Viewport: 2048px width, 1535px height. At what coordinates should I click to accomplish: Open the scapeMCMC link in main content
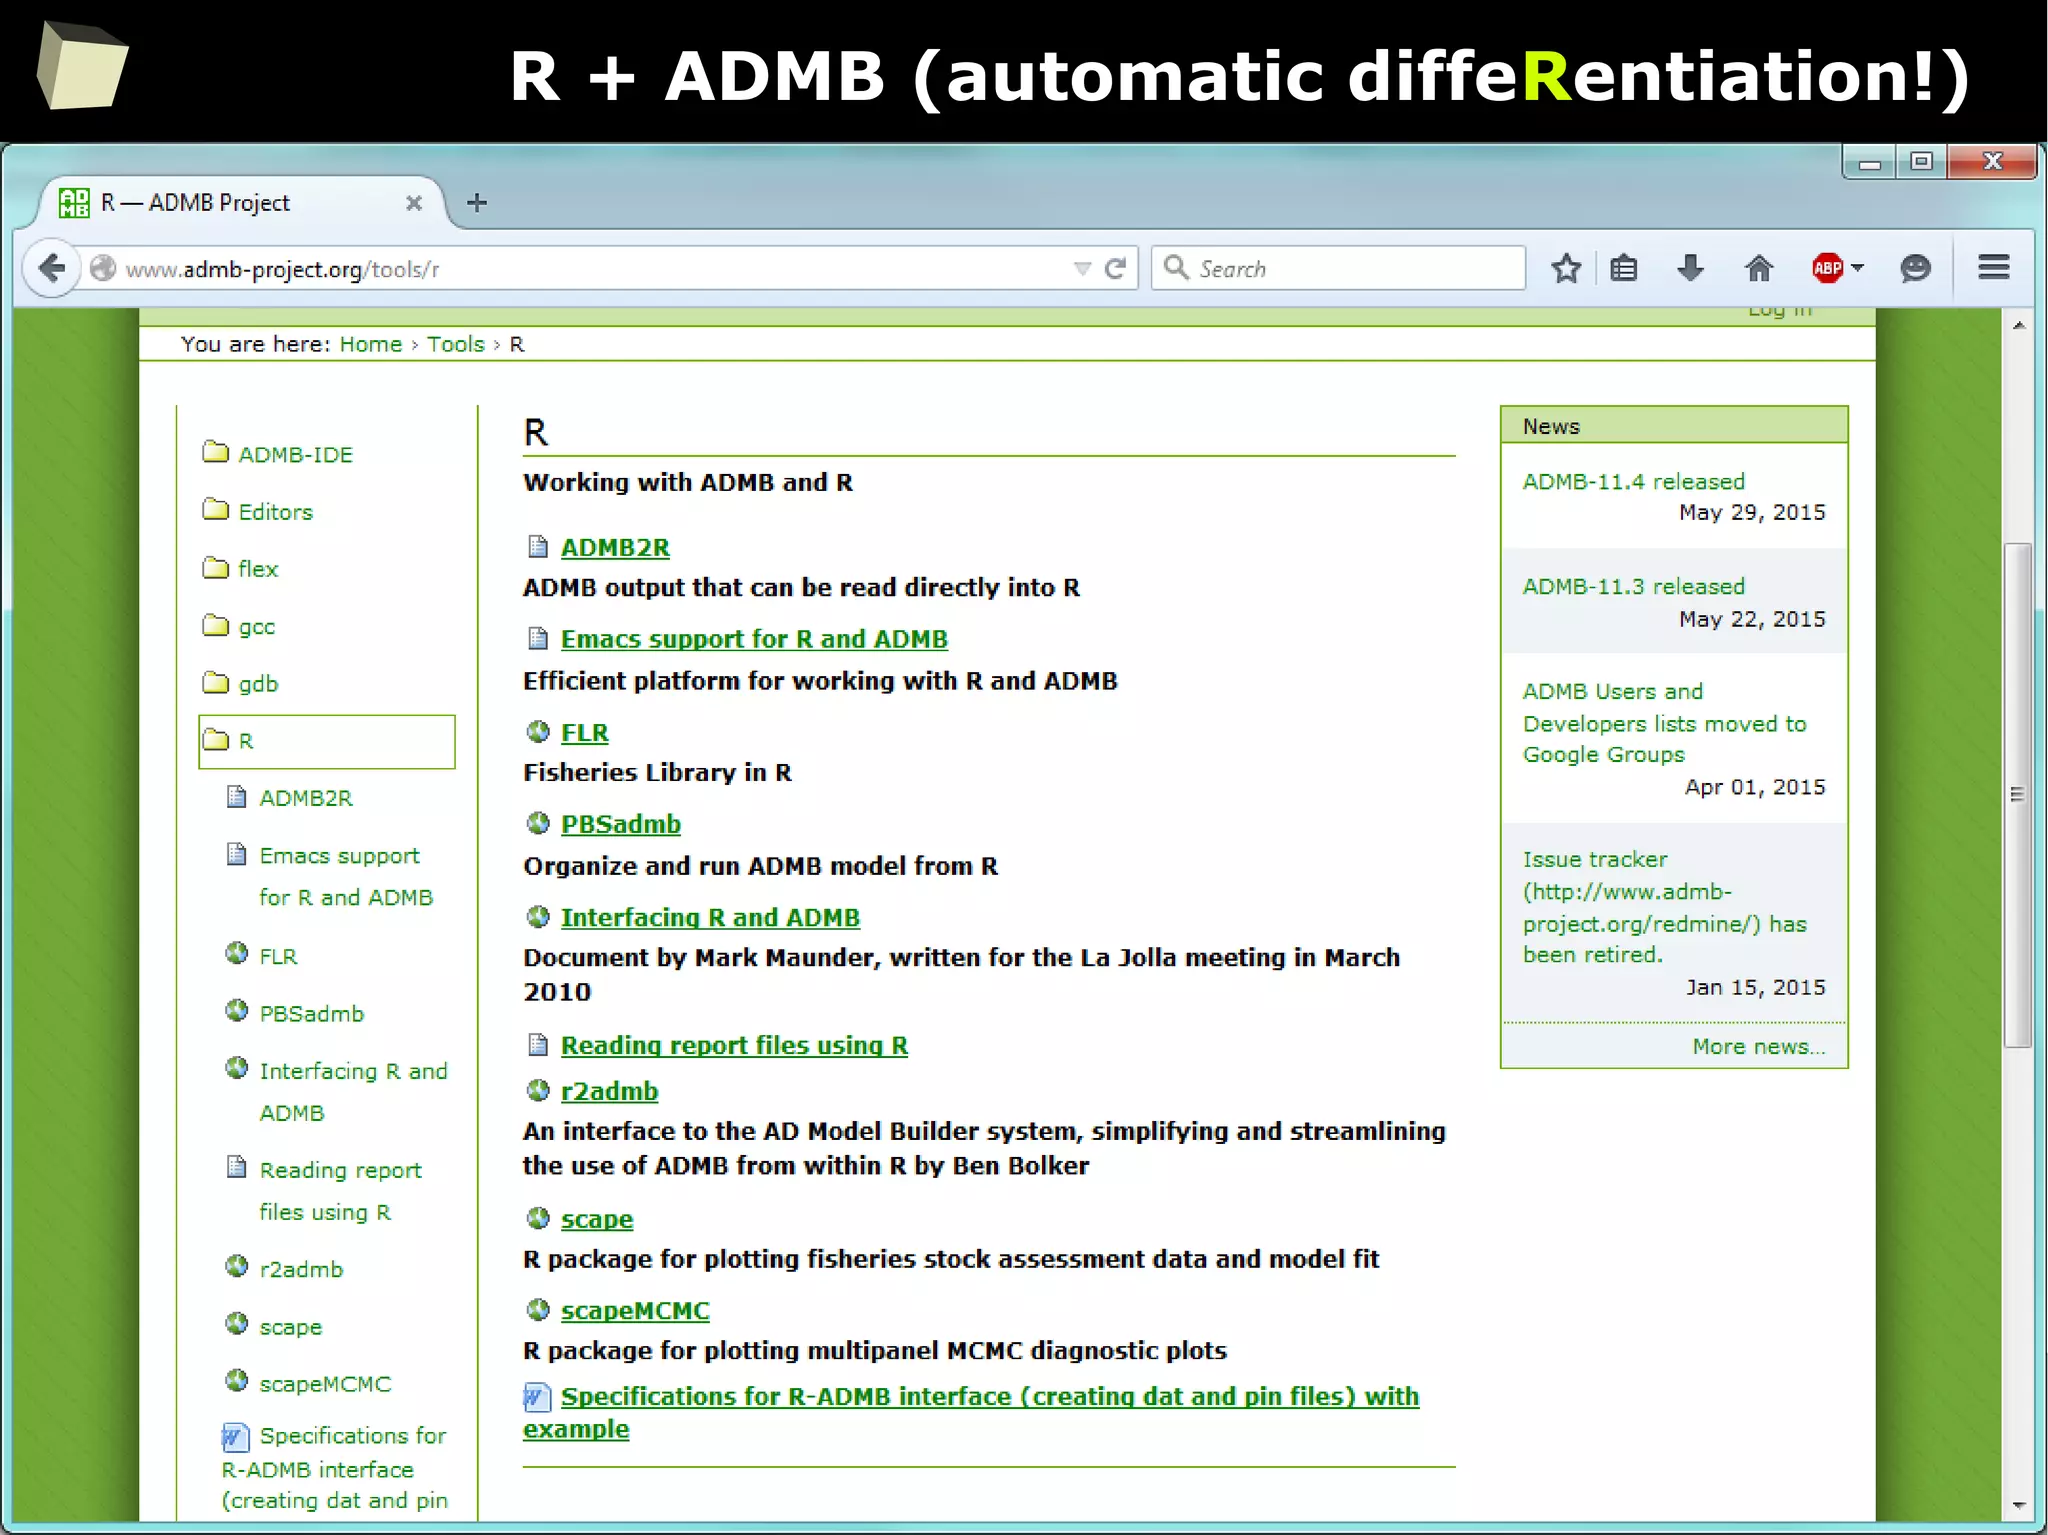click(635, 1310)
